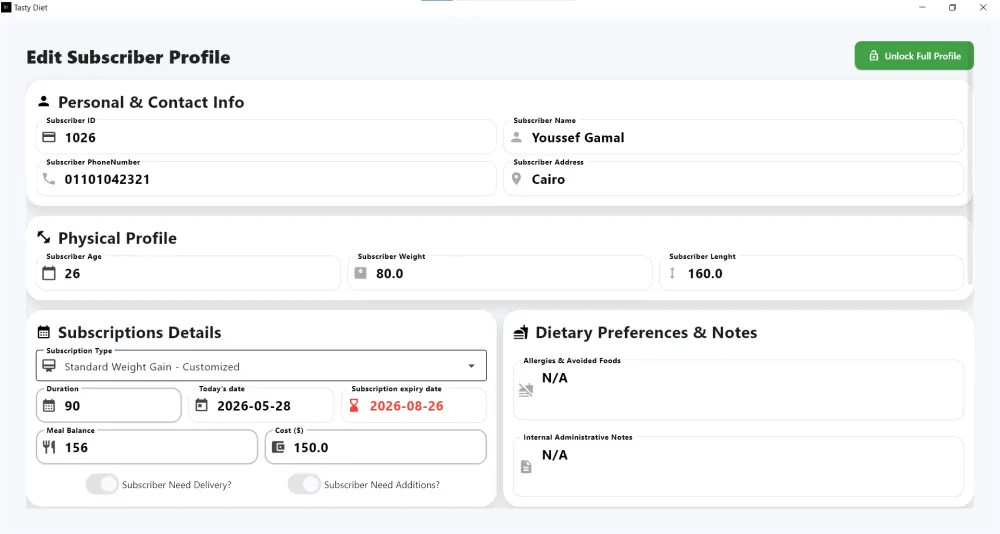Click the scale icon in Subscriber Weight field
Screen dimensions: 1000x534
[360, 273]
